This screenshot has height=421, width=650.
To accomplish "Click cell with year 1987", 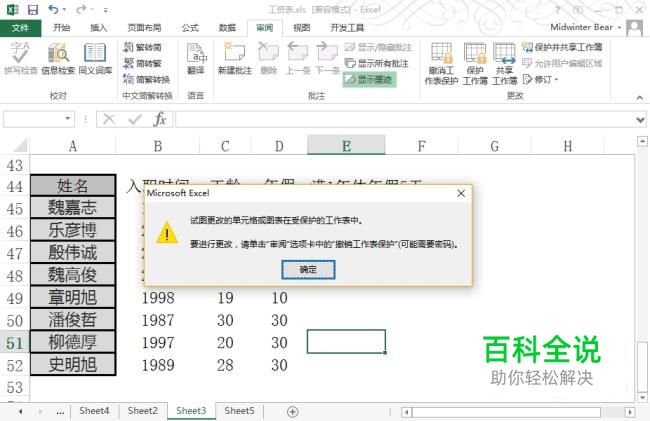I will click(x=158, y=320).
